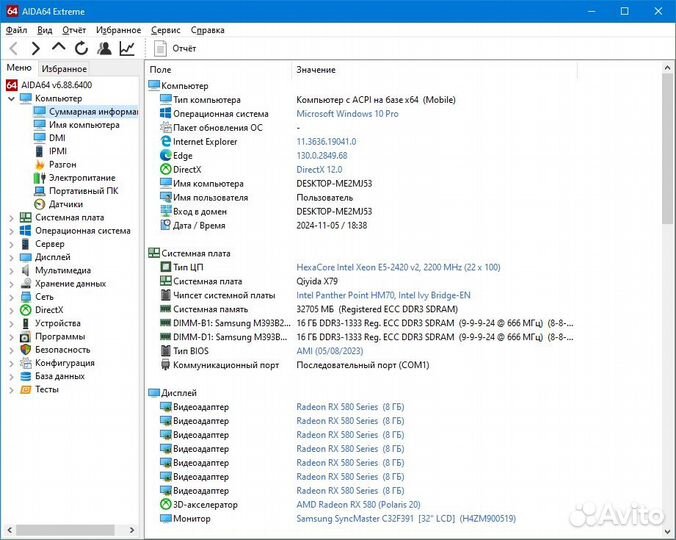Go back with the left arrow toolbar icon
Screen dimensions: 676x540
(14, 48)
